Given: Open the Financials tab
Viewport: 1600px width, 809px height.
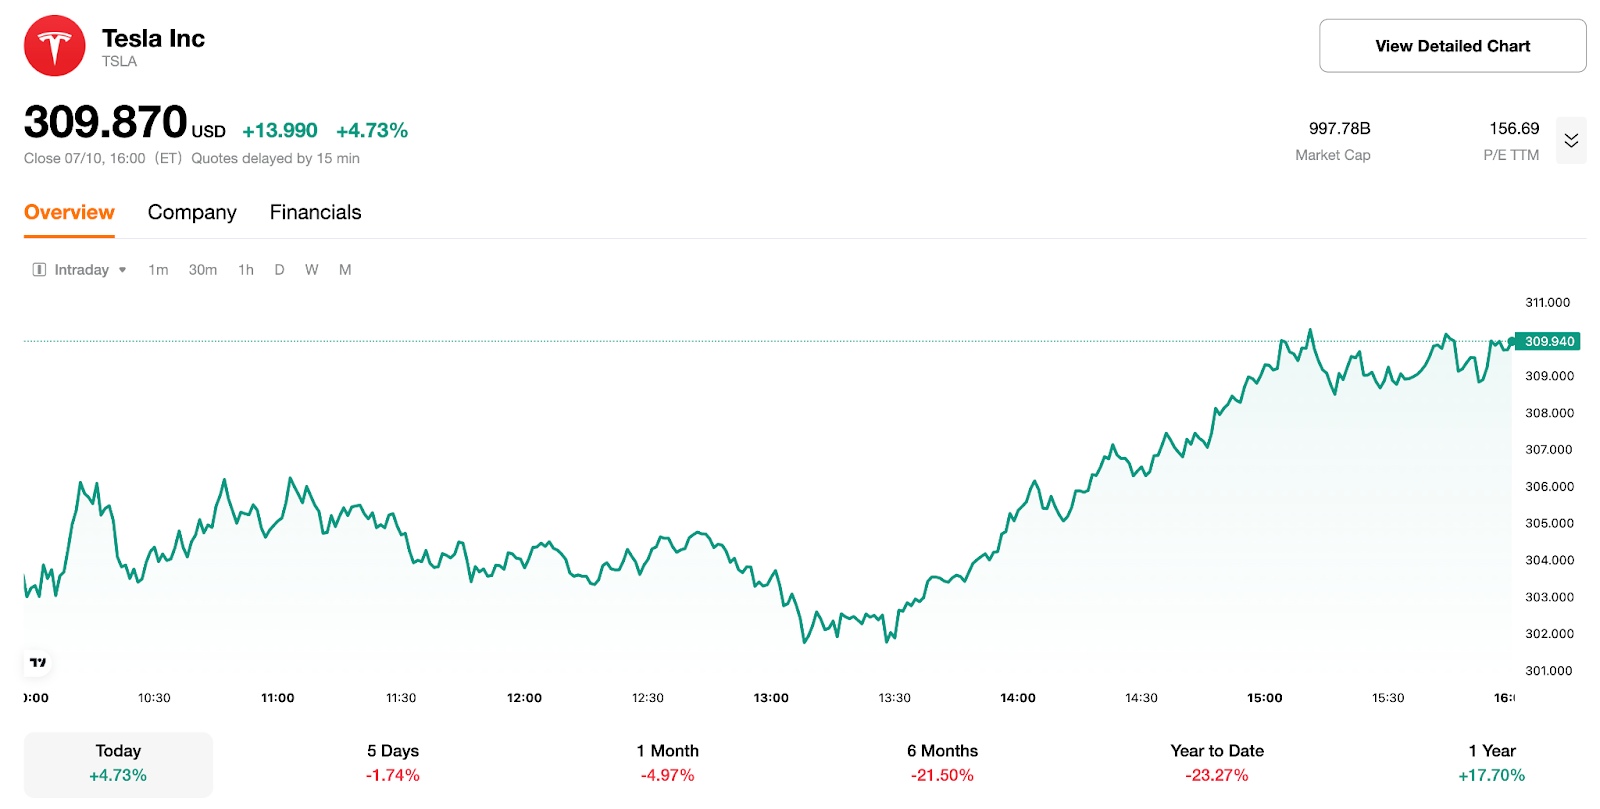Looking at the screenshot, I should click(314, 212).
